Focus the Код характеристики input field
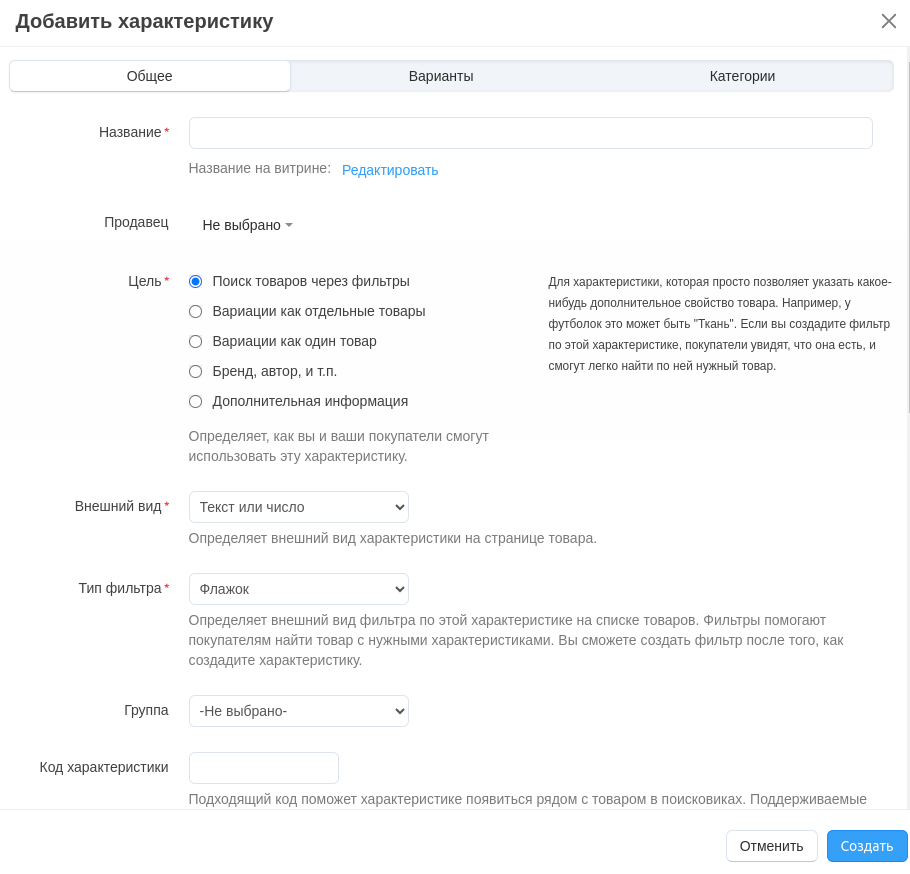910x874 pixels. pyautogui.click(x=263, y=768)
